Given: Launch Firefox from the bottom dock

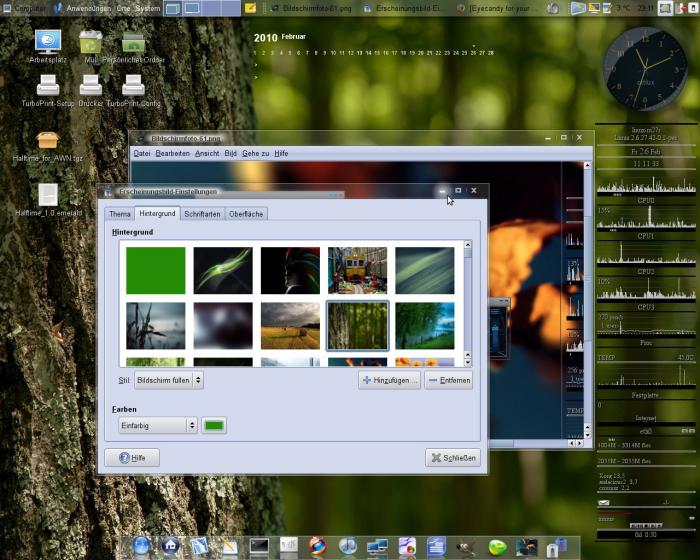Looking at the screenshot, I should pos(318,546).
